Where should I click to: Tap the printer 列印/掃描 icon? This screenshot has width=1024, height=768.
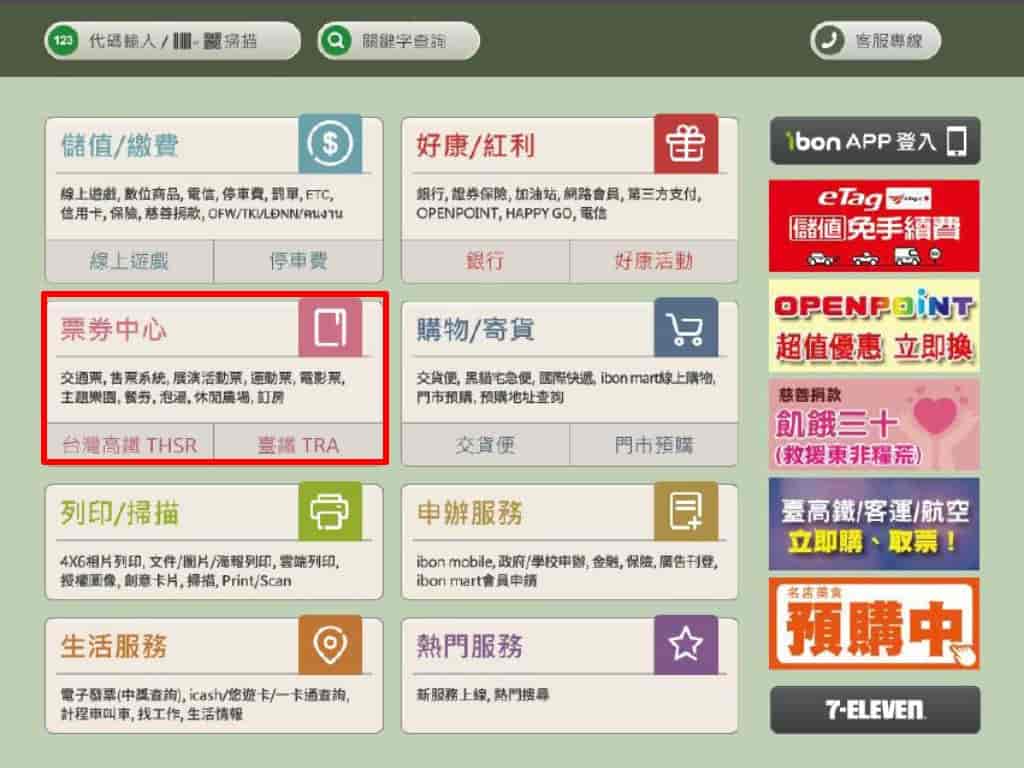click(x=330, y=511)
